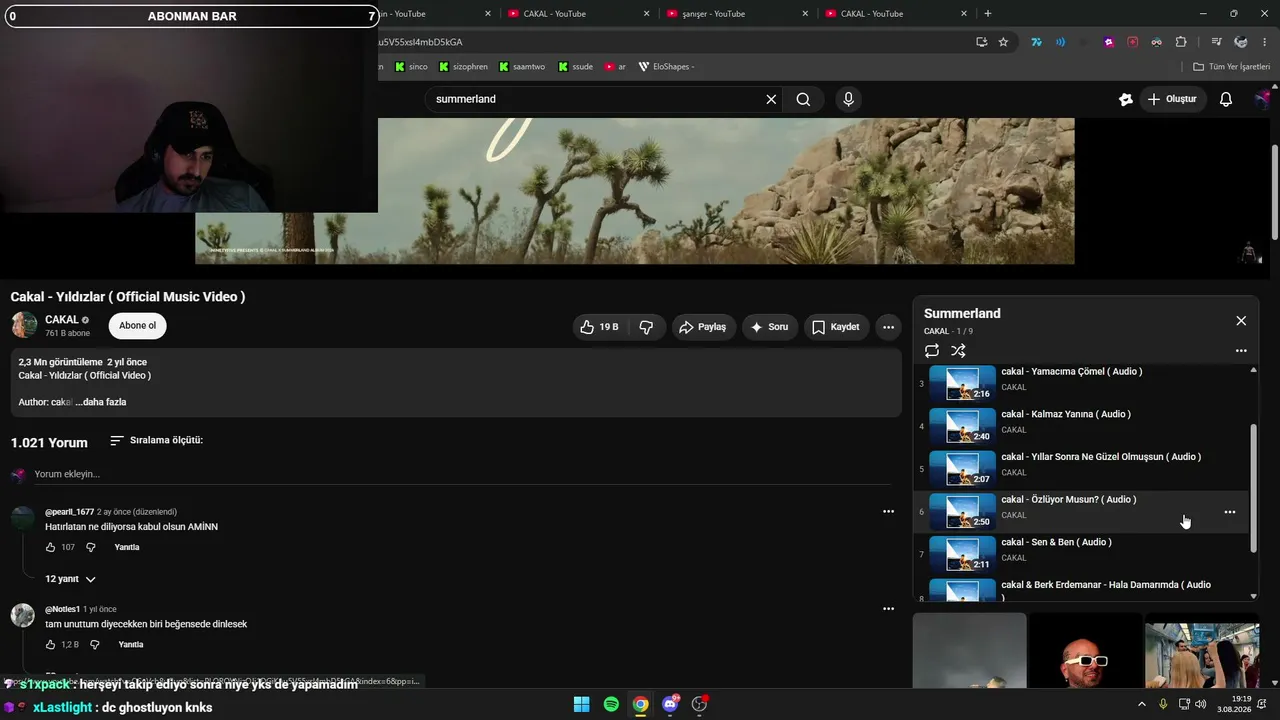Viewport: 1280px width, 720px height.
Task: Open the Summerland playlist options menu
Action: click(x=1241, y=351)
